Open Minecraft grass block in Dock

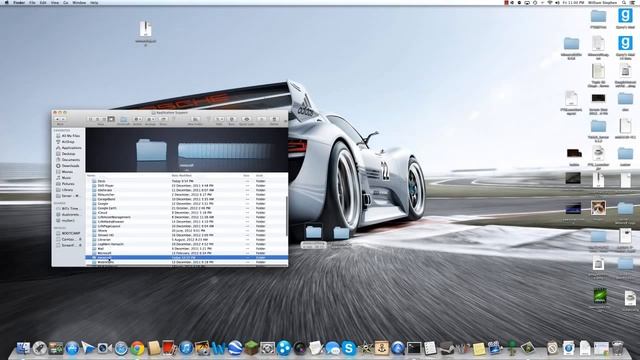tap(251, 348)
